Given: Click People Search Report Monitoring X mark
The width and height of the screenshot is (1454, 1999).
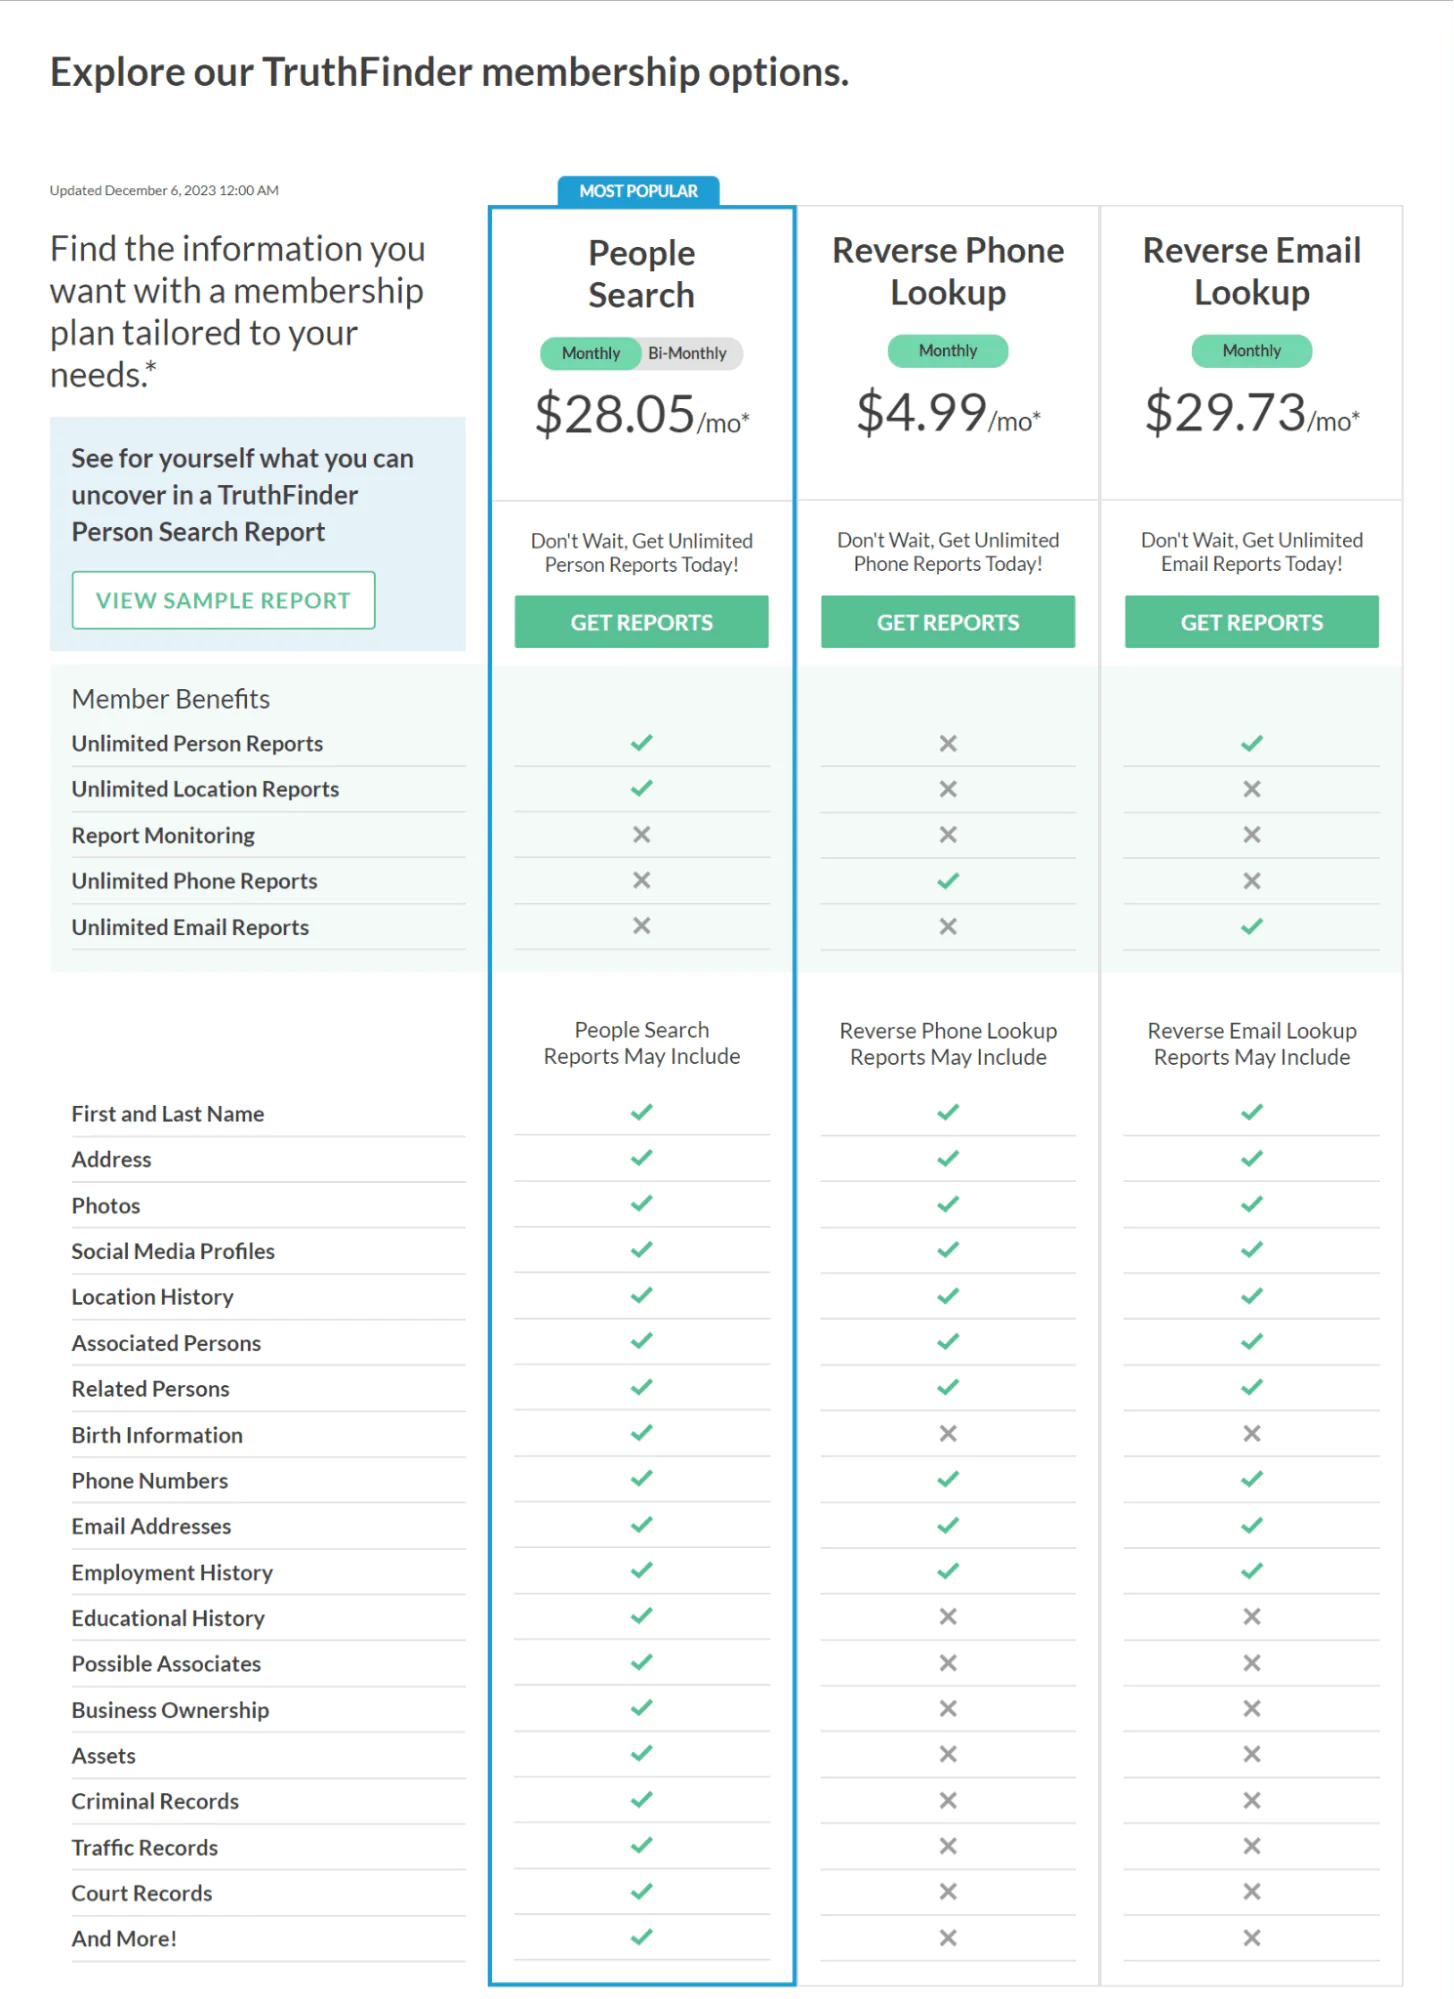Looking at the screenshot, I should click(641, 835).
